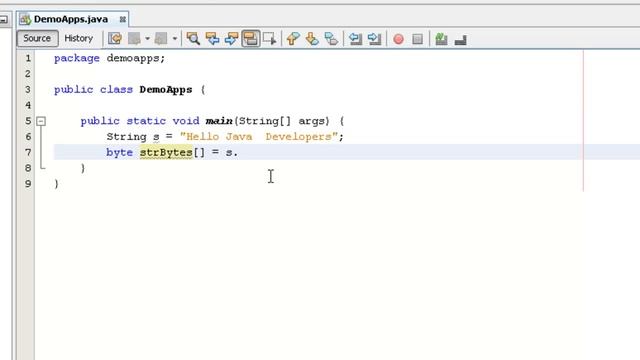Jump to the Previous Bookmark icon
This screenshot has height=360, width=640.
(x=293, y=39)
